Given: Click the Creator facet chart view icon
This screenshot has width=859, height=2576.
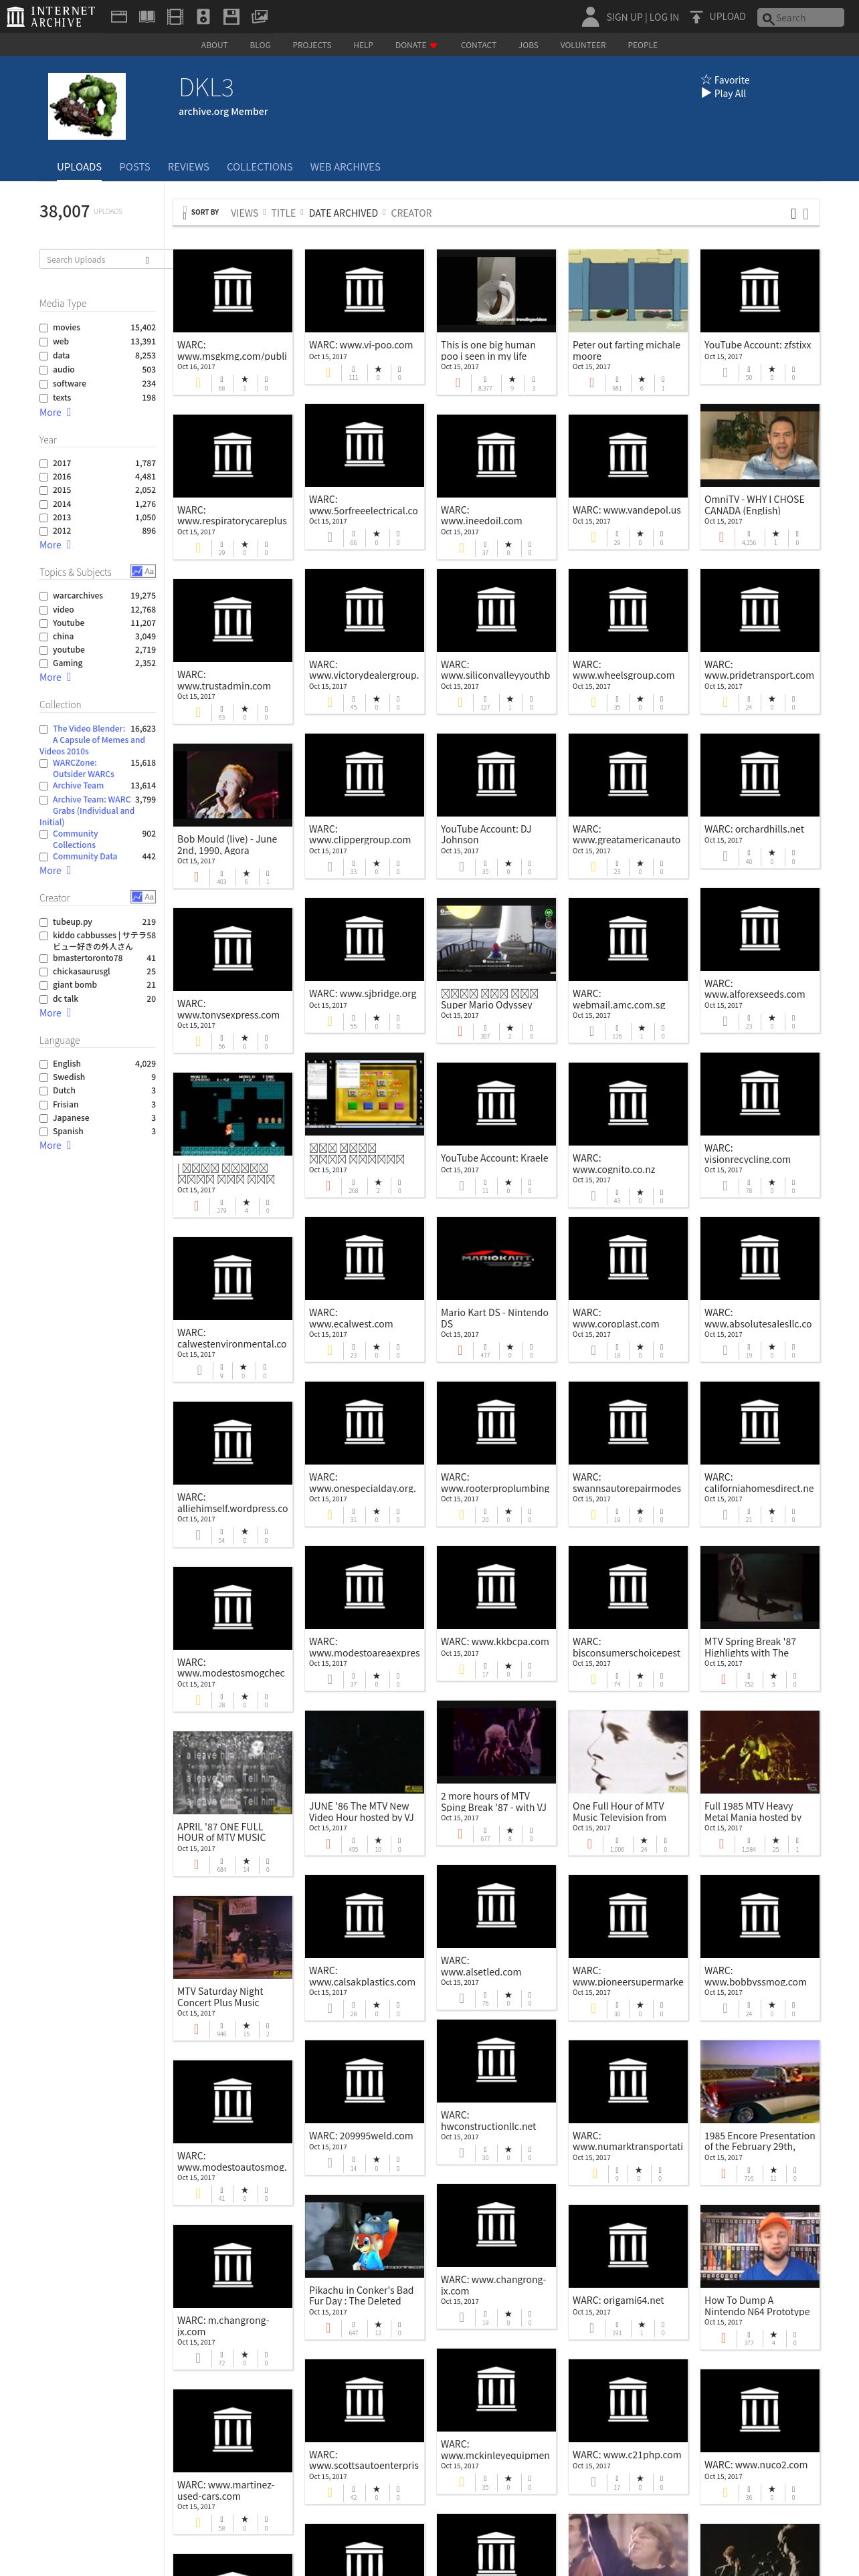Looking at the screenshot, I should coord(136,897).
